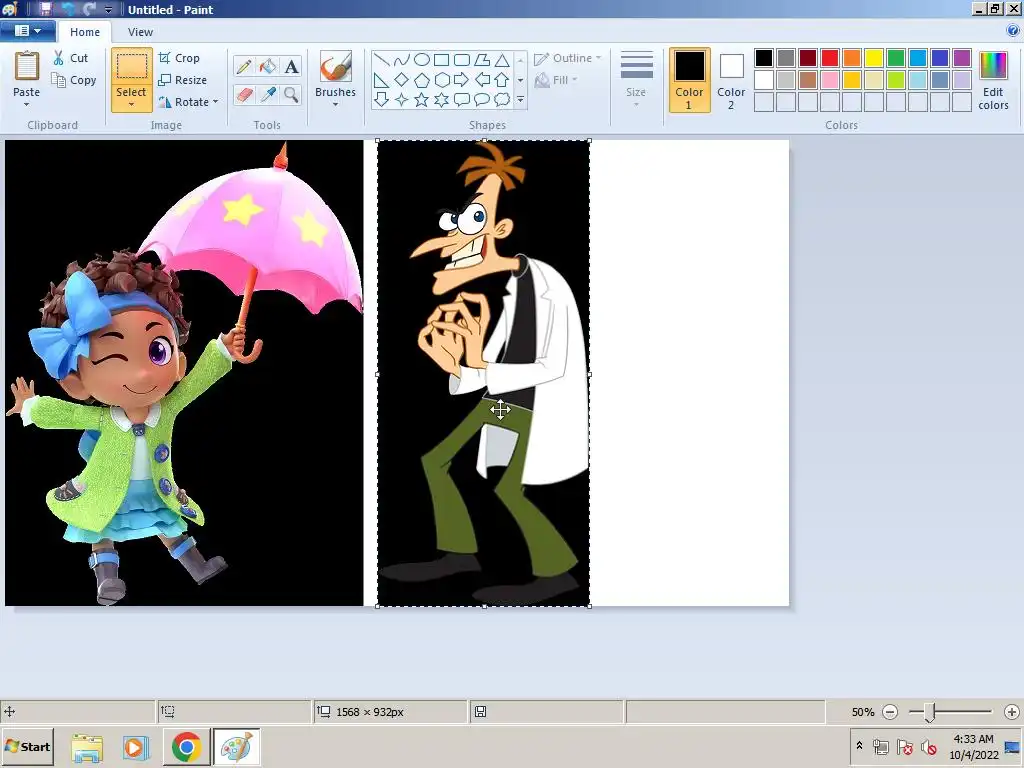The height and width of the screenshot is (768, 1024).
Task: Choose the Left arrow shape
Action: tap(482, 80)
